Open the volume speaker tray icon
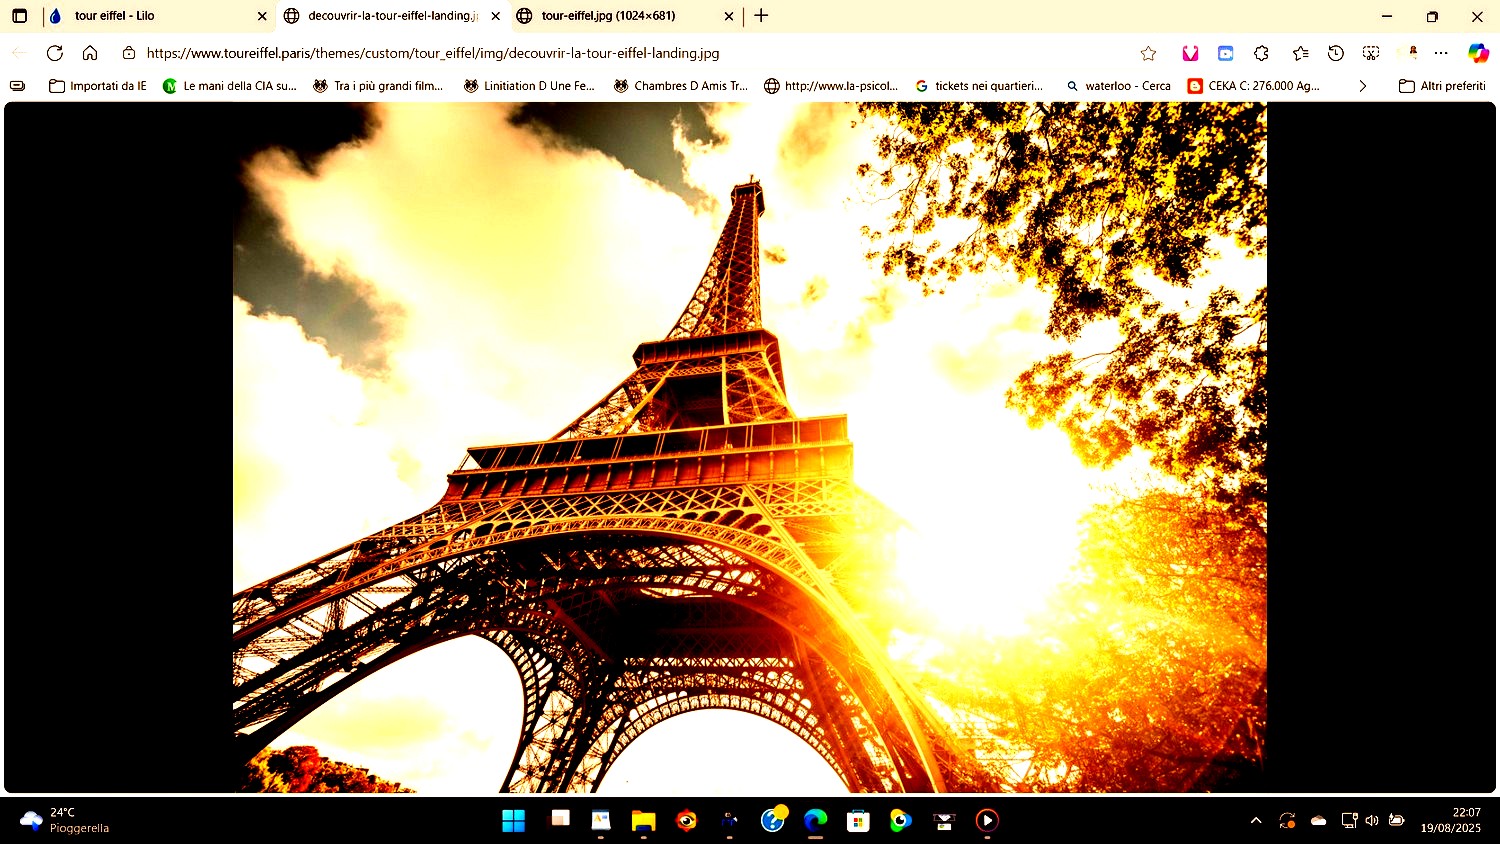 coord(1372,821)
